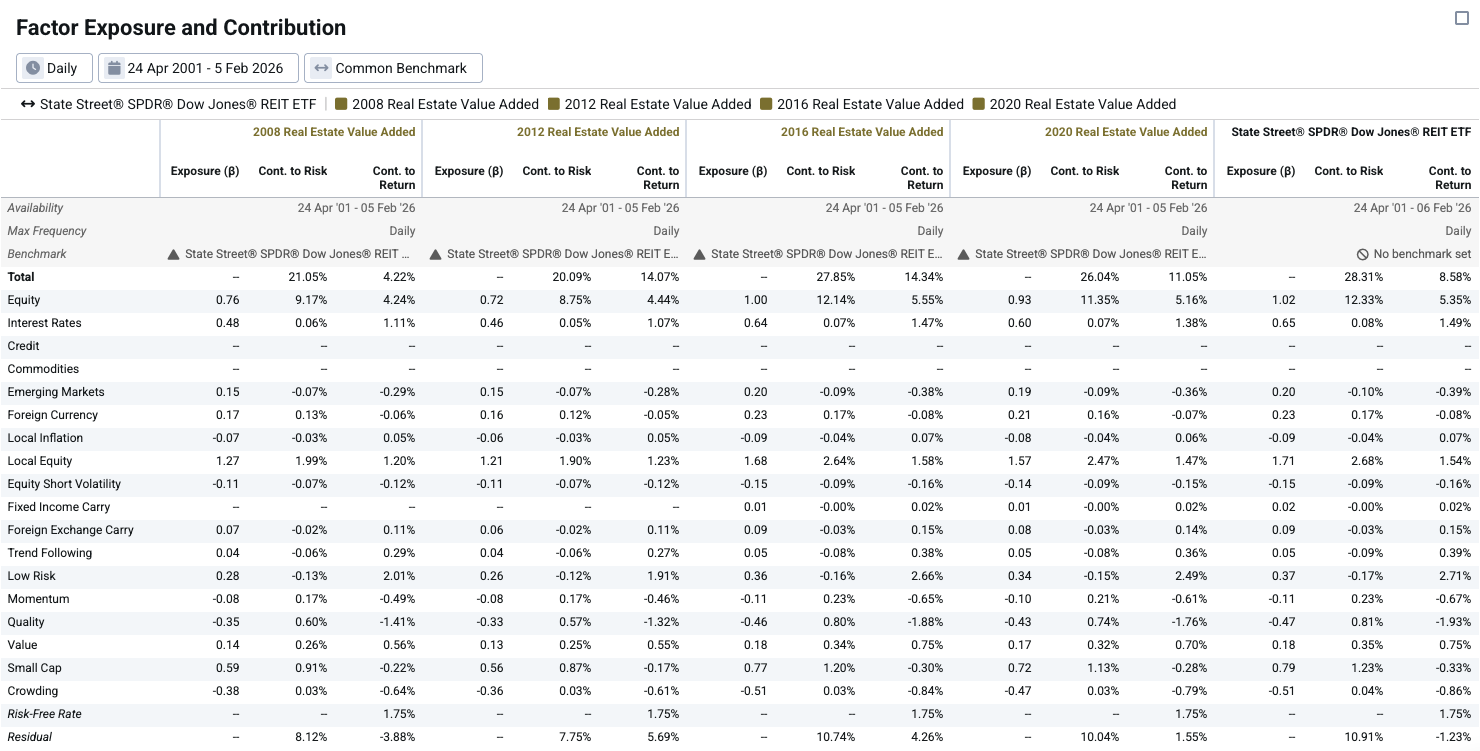Select the Local Equity factor row label
Viewport: 1480px width, 751px height.
click(x=40, y=461)
